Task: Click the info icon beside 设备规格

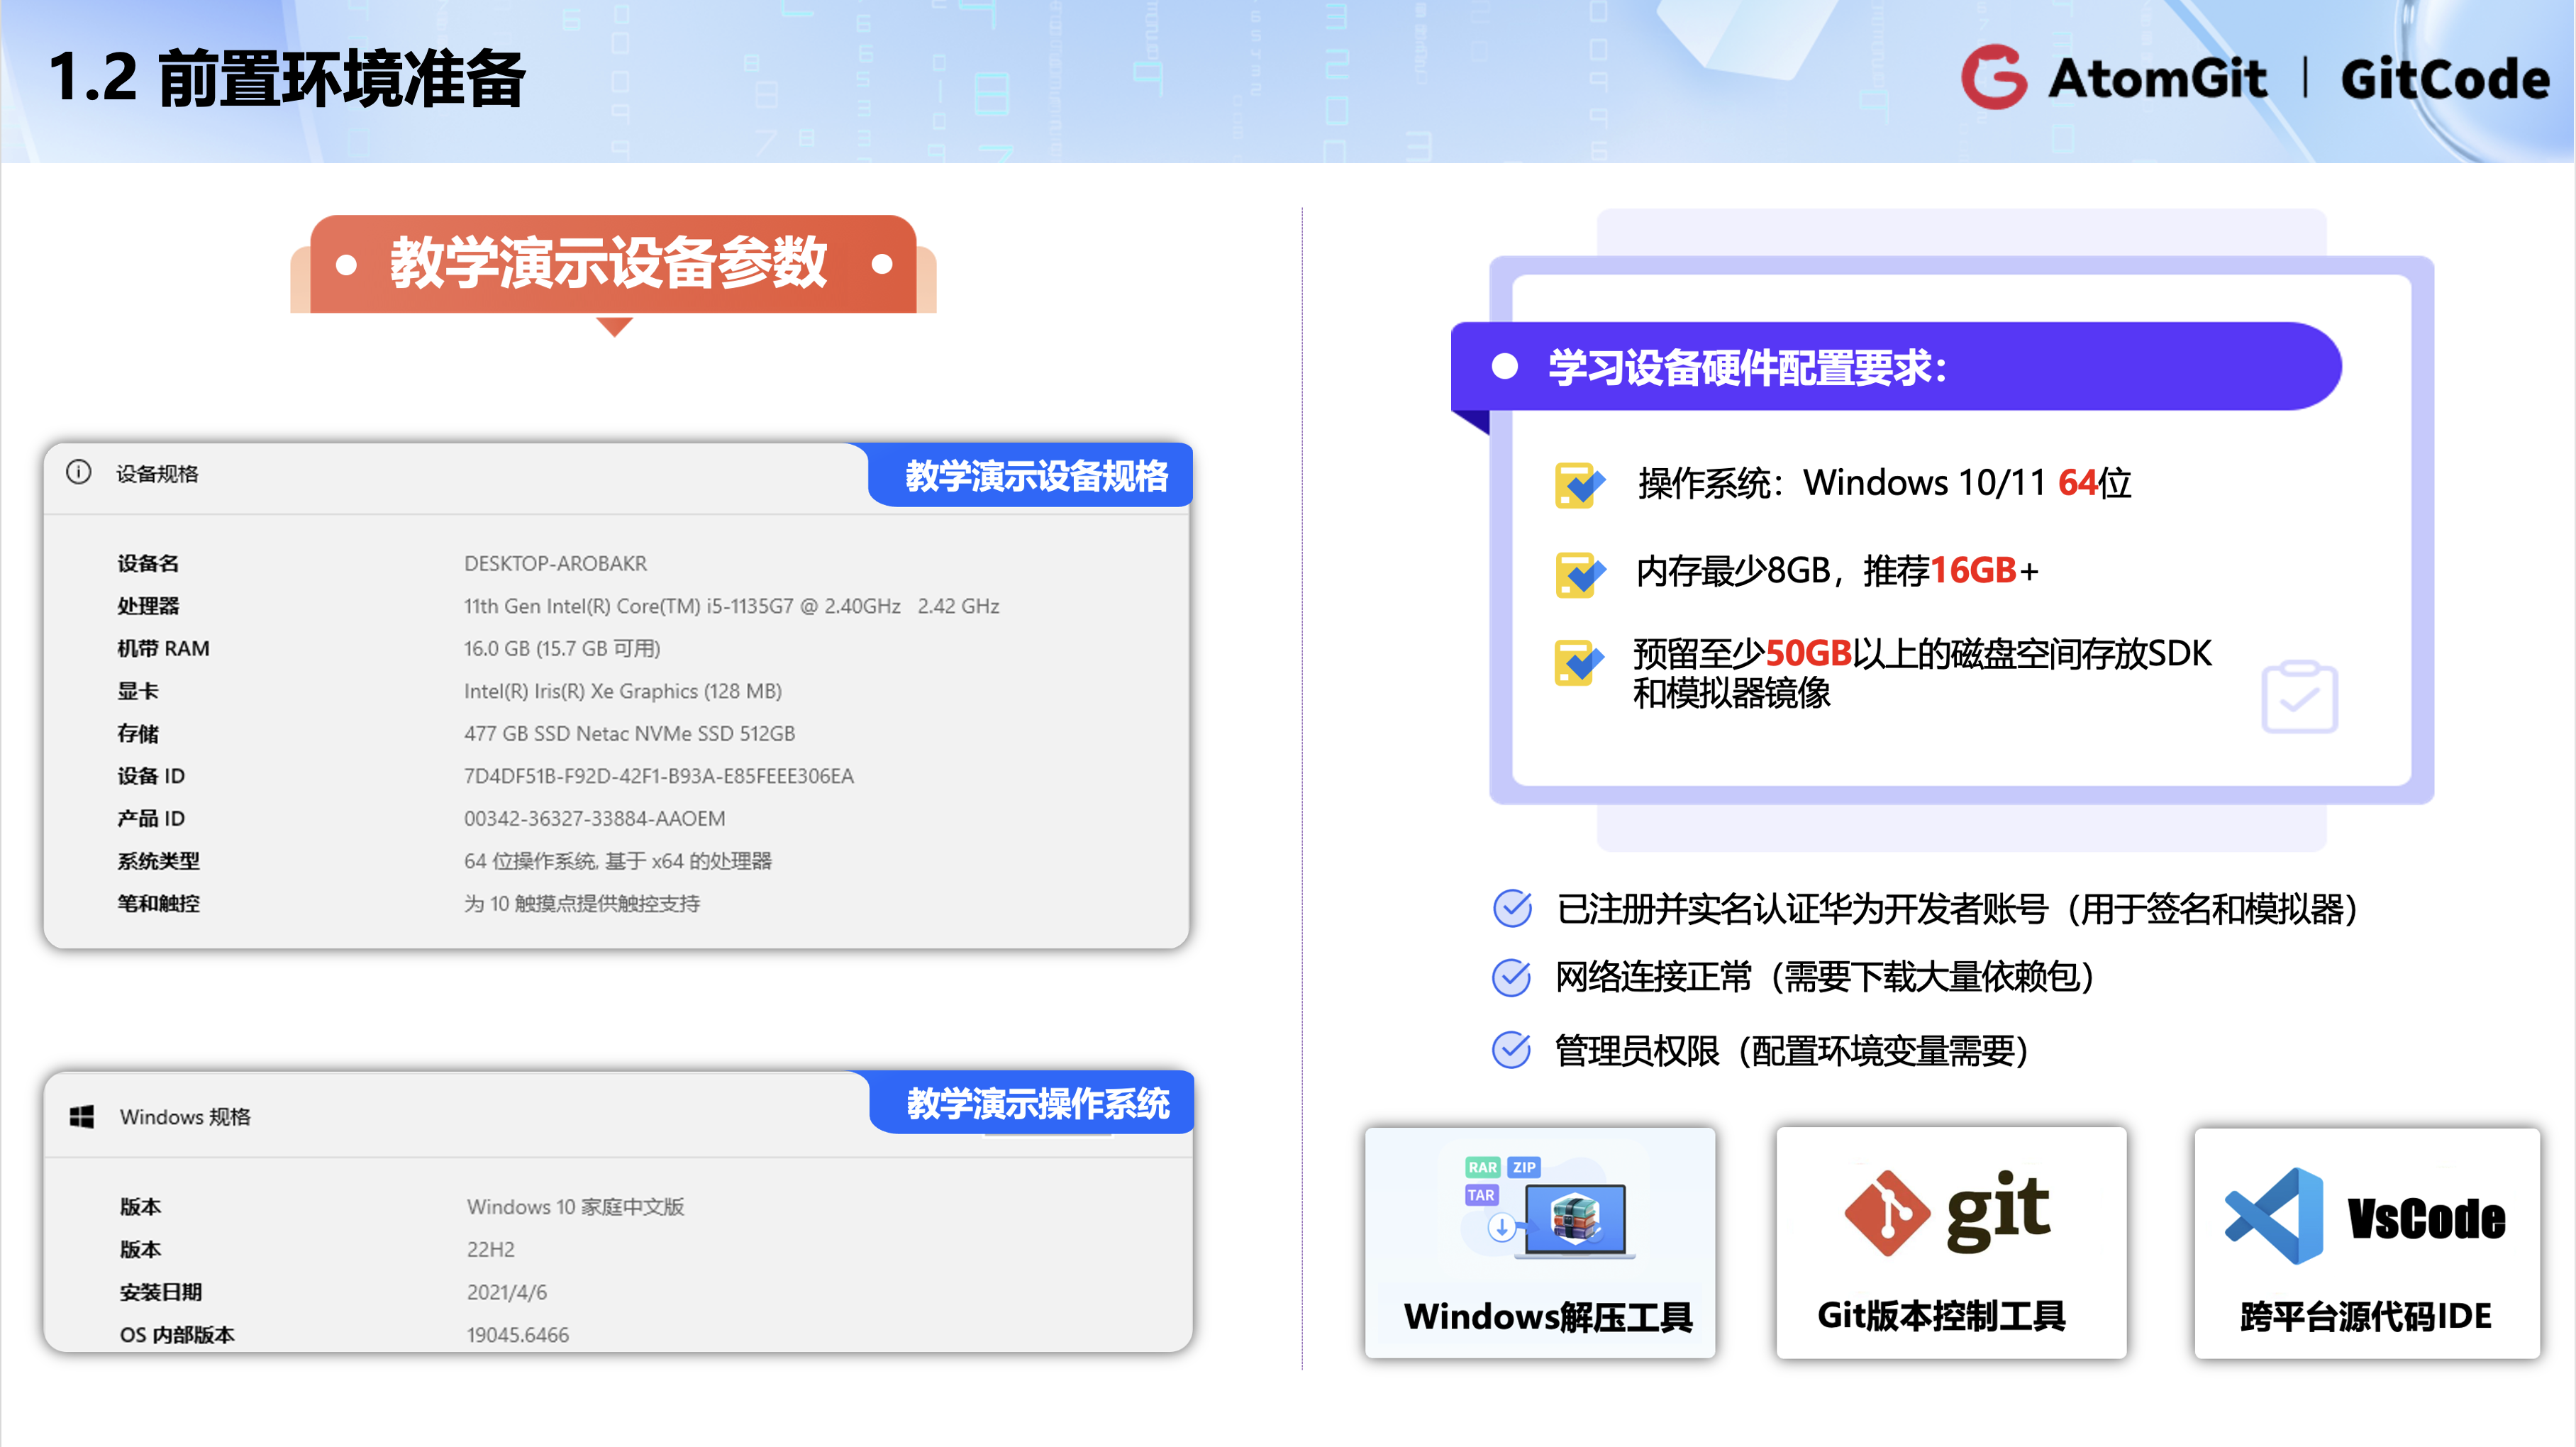Action: pos(78,472)
